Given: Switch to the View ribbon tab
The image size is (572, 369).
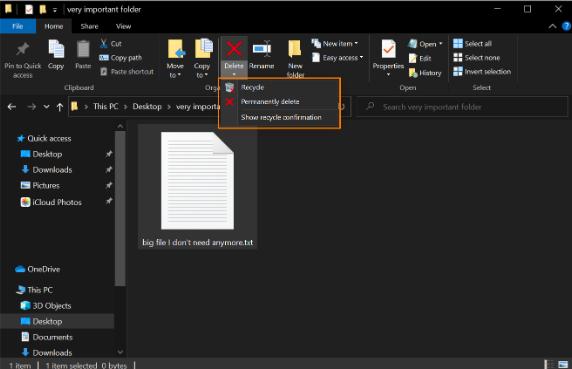Looking at the screenshot, I should pos(123,26).
